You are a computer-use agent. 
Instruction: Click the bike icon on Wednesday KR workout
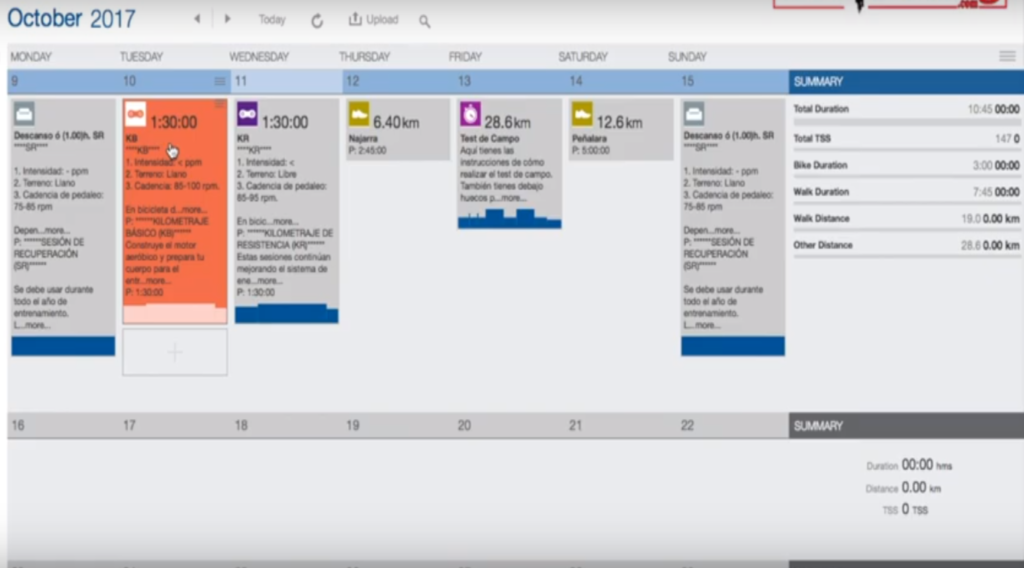[x=247, y=114]
